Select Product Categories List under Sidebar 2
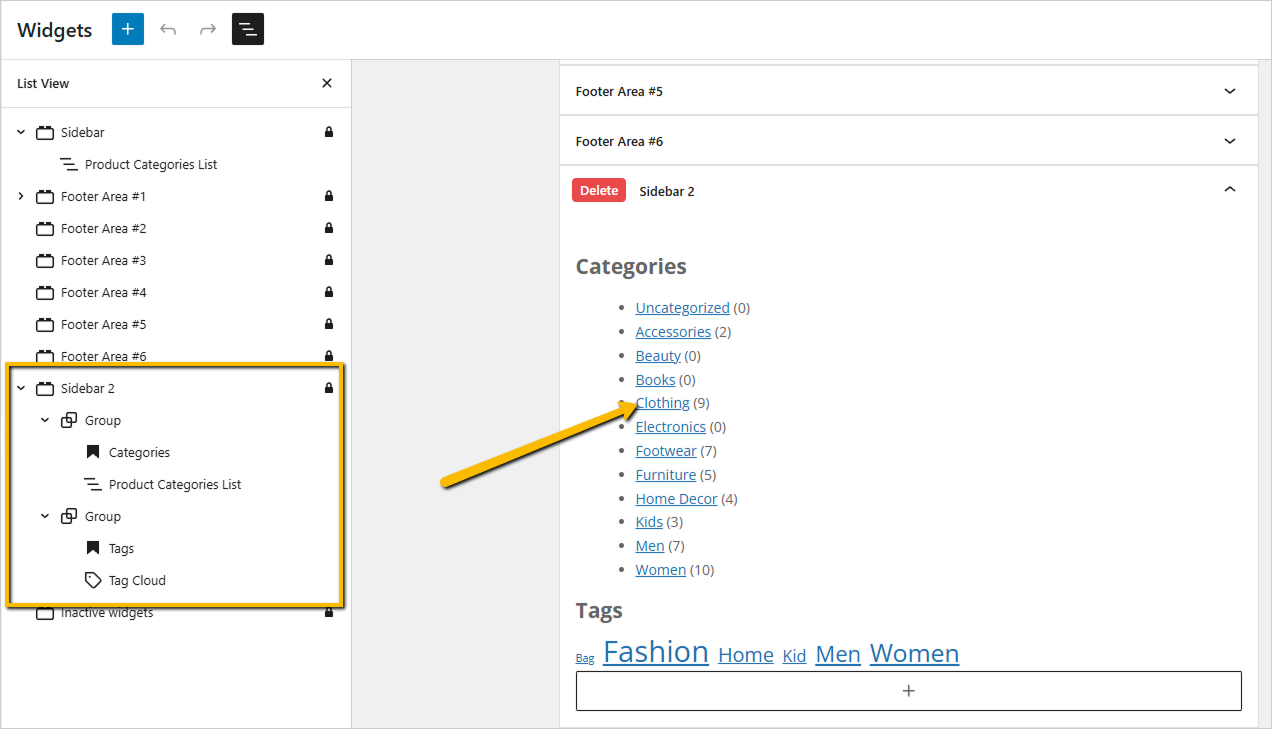The height and width of the screenshot is (729, 1272). tap(175, 484)
